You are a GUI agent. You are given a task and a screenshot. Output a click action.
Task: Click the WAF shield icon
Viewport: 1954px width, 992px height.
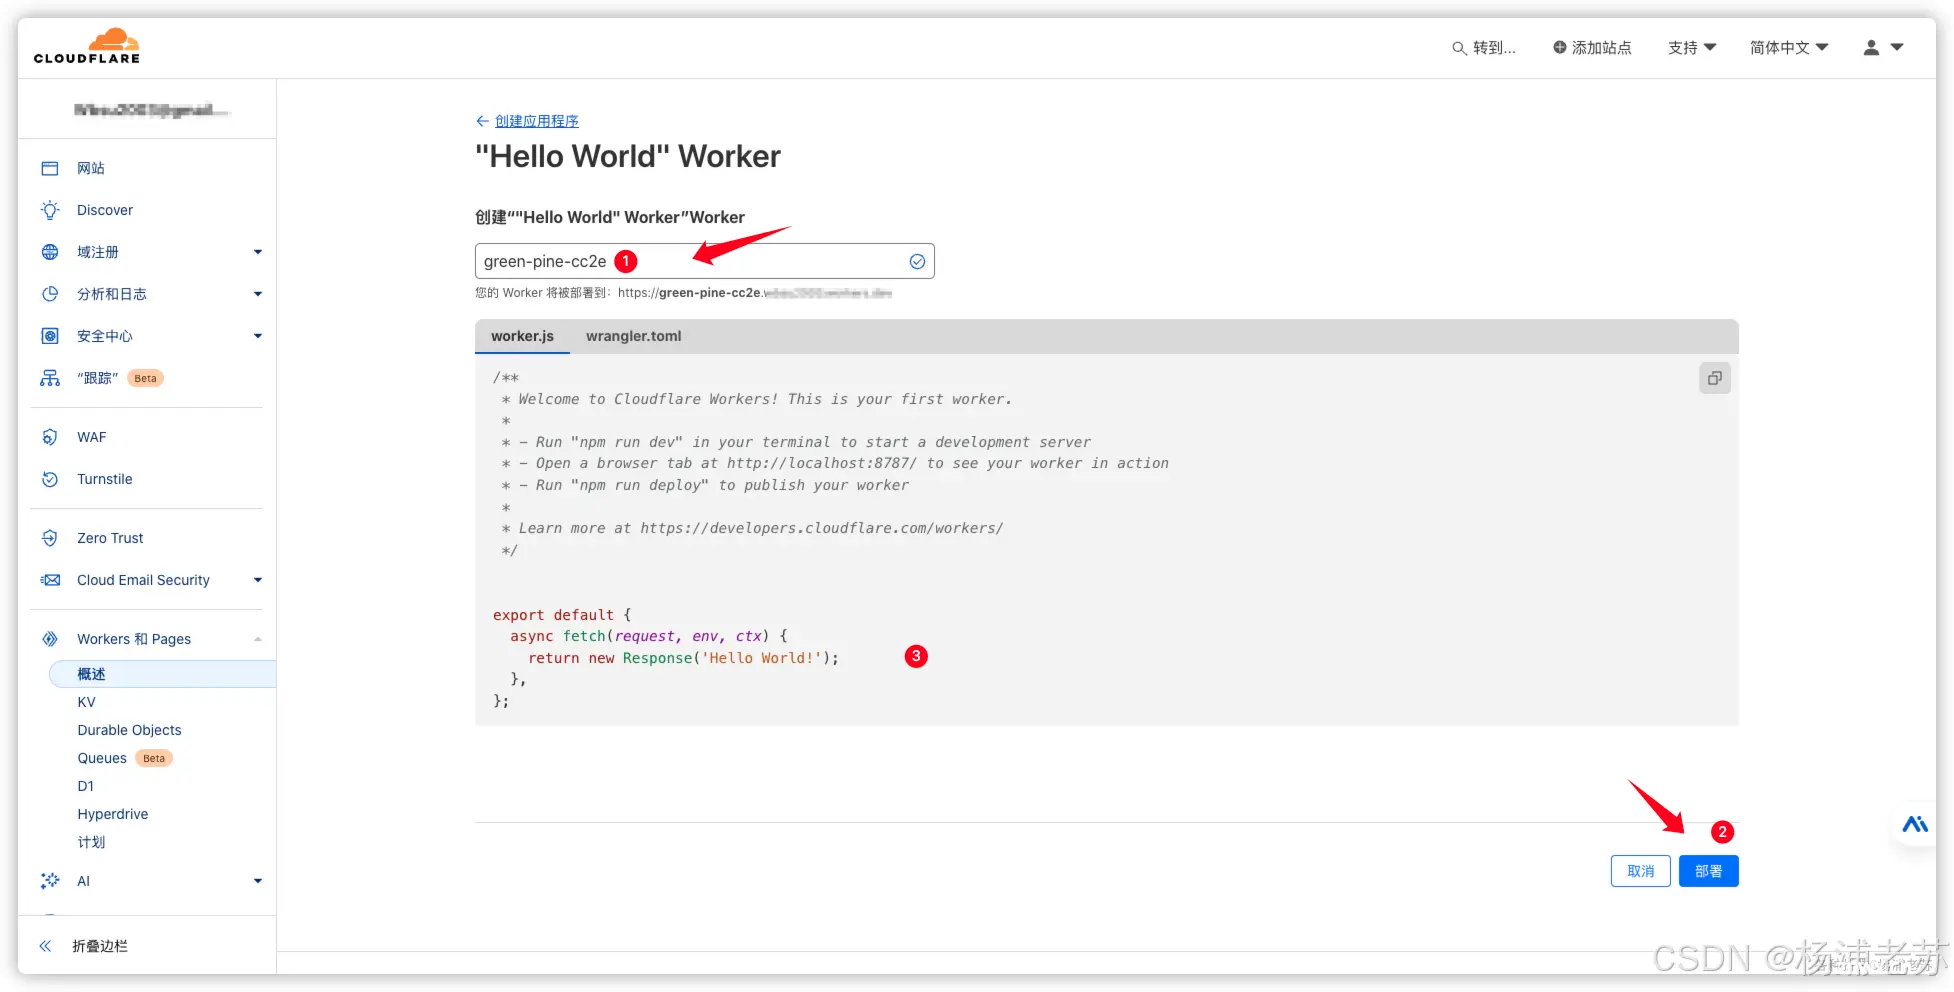(x=50, y=437)
